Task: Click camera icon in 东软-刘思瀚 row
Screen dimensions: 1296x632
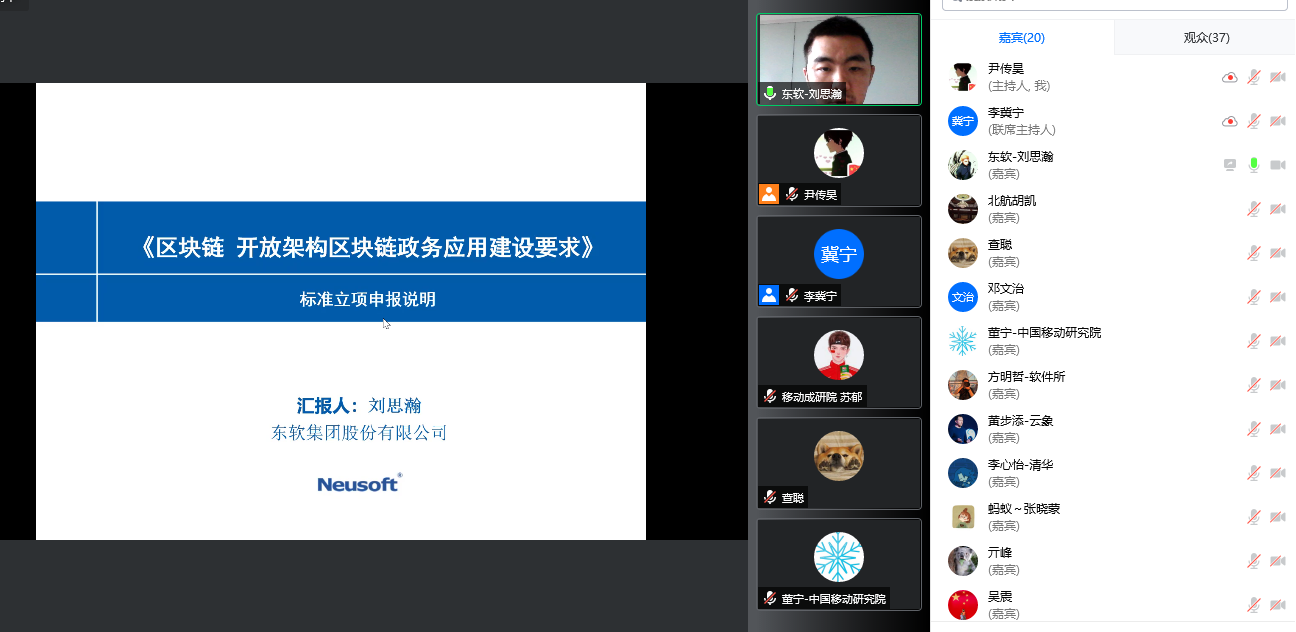Action: [1277, 165]
